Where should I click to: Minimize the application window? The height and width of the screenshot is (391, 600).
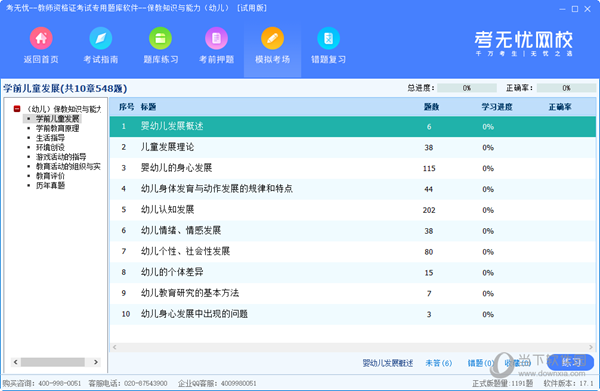point(562,9)
